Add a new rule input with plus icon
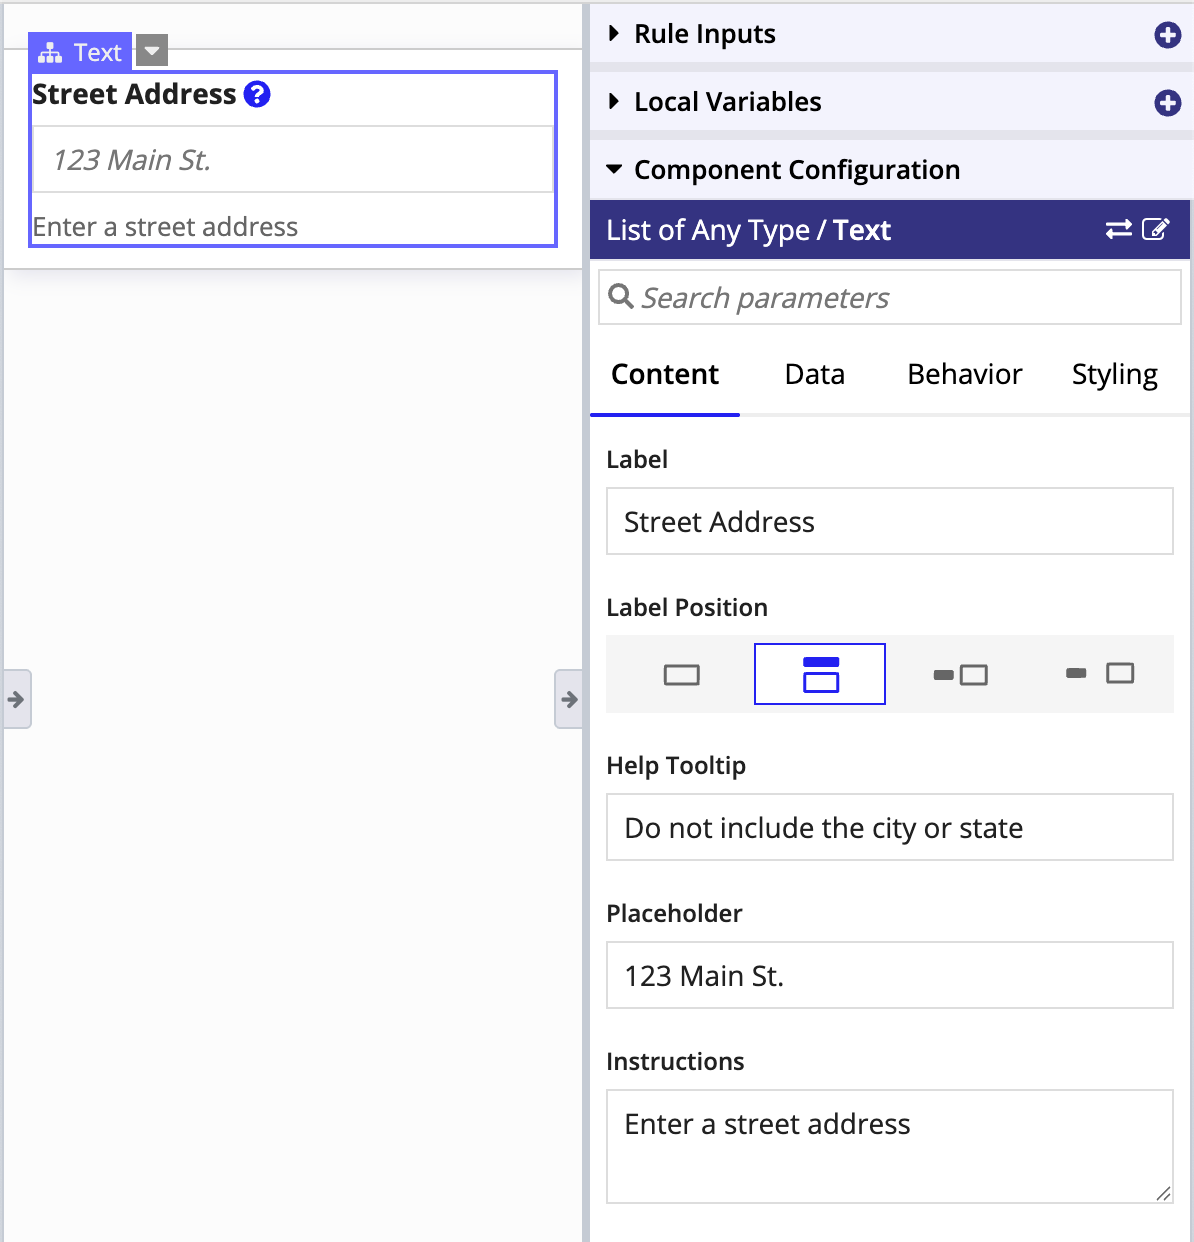The height and width of the screenshot is (1242, 1194). [1167, 35]
